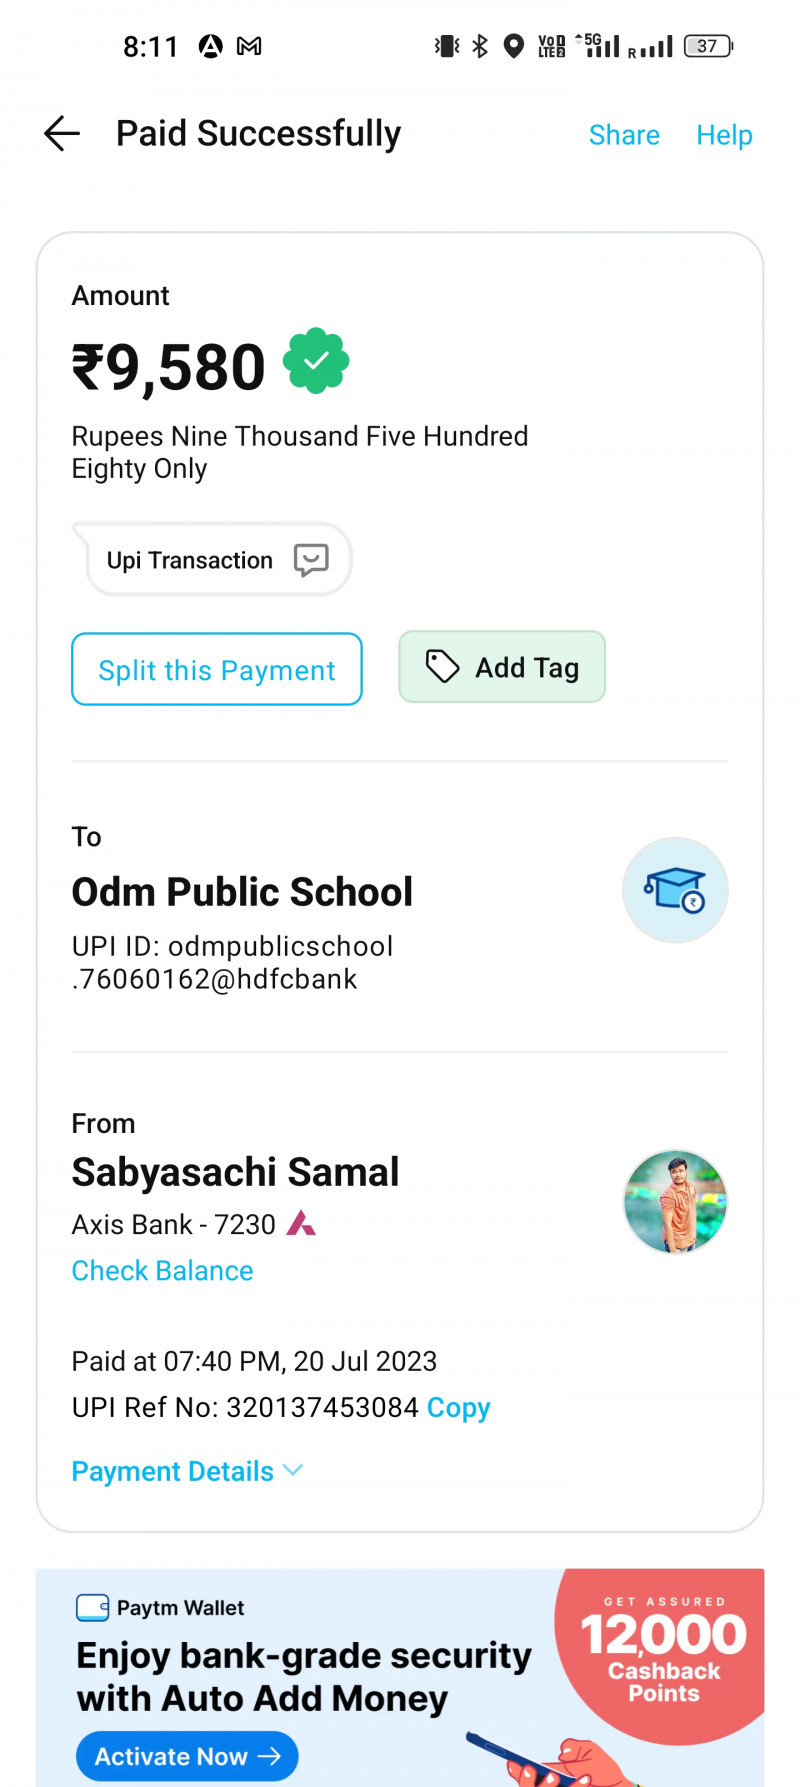The image size is (800, 1787).
Task: Copy the UPI Ref No
Action: 458,1407
